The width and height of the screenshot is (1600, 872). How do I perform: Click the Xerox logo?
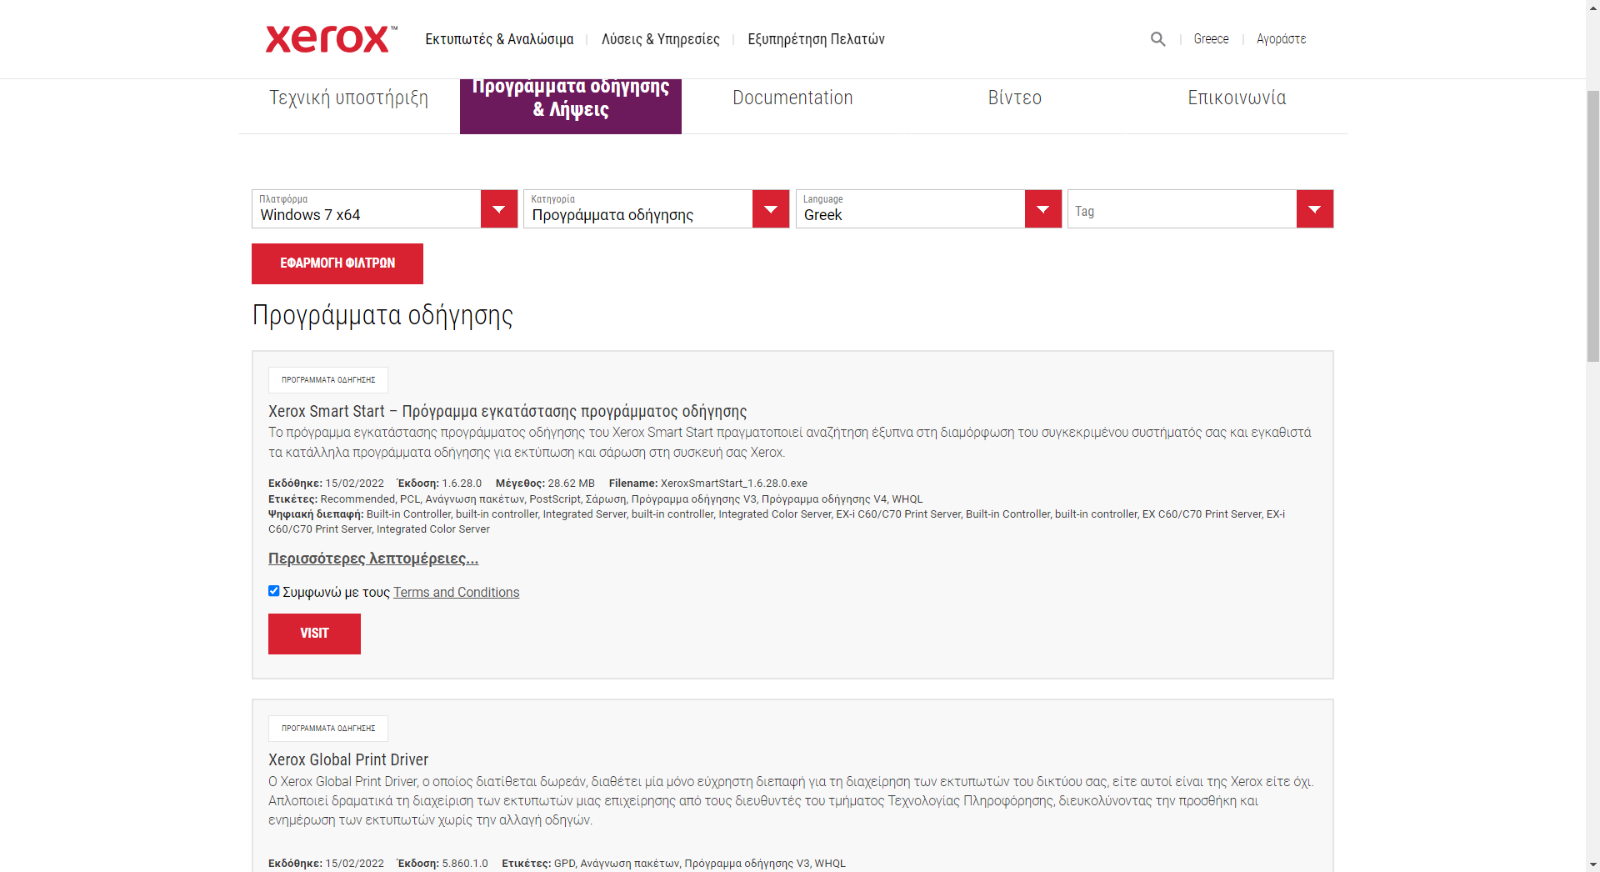[331, 39]
